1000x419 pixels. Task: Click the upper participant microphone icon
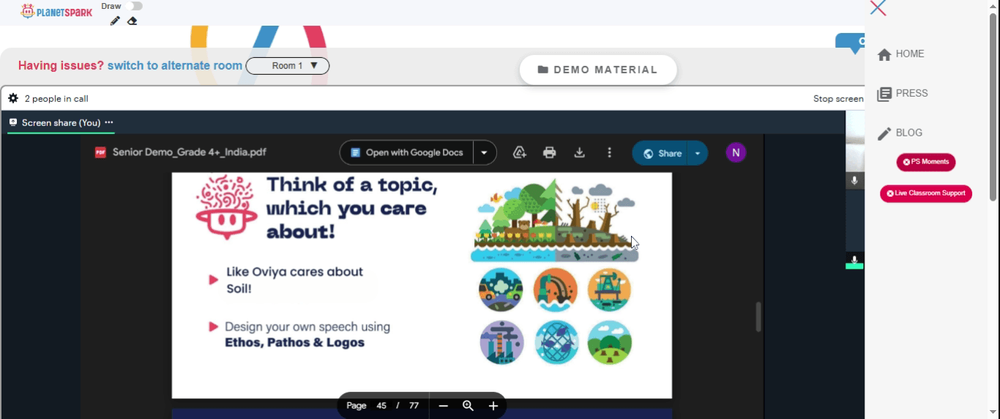[x=855, y=181]
